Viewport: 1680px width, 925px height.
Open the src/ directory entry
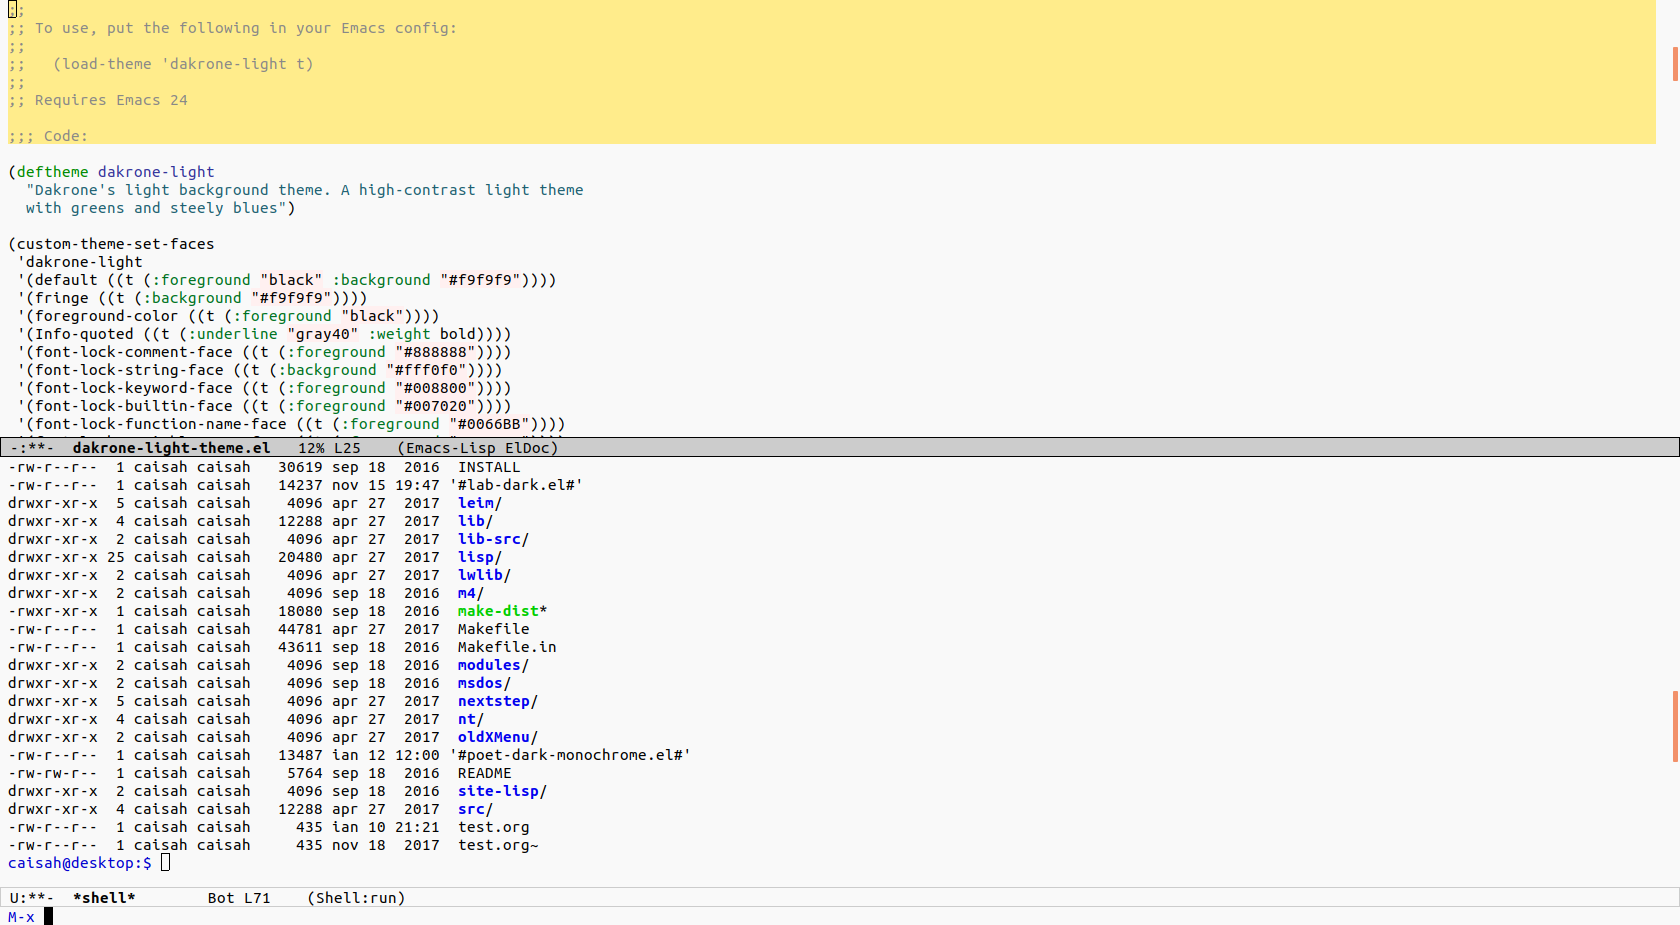[x=475, y=809]
